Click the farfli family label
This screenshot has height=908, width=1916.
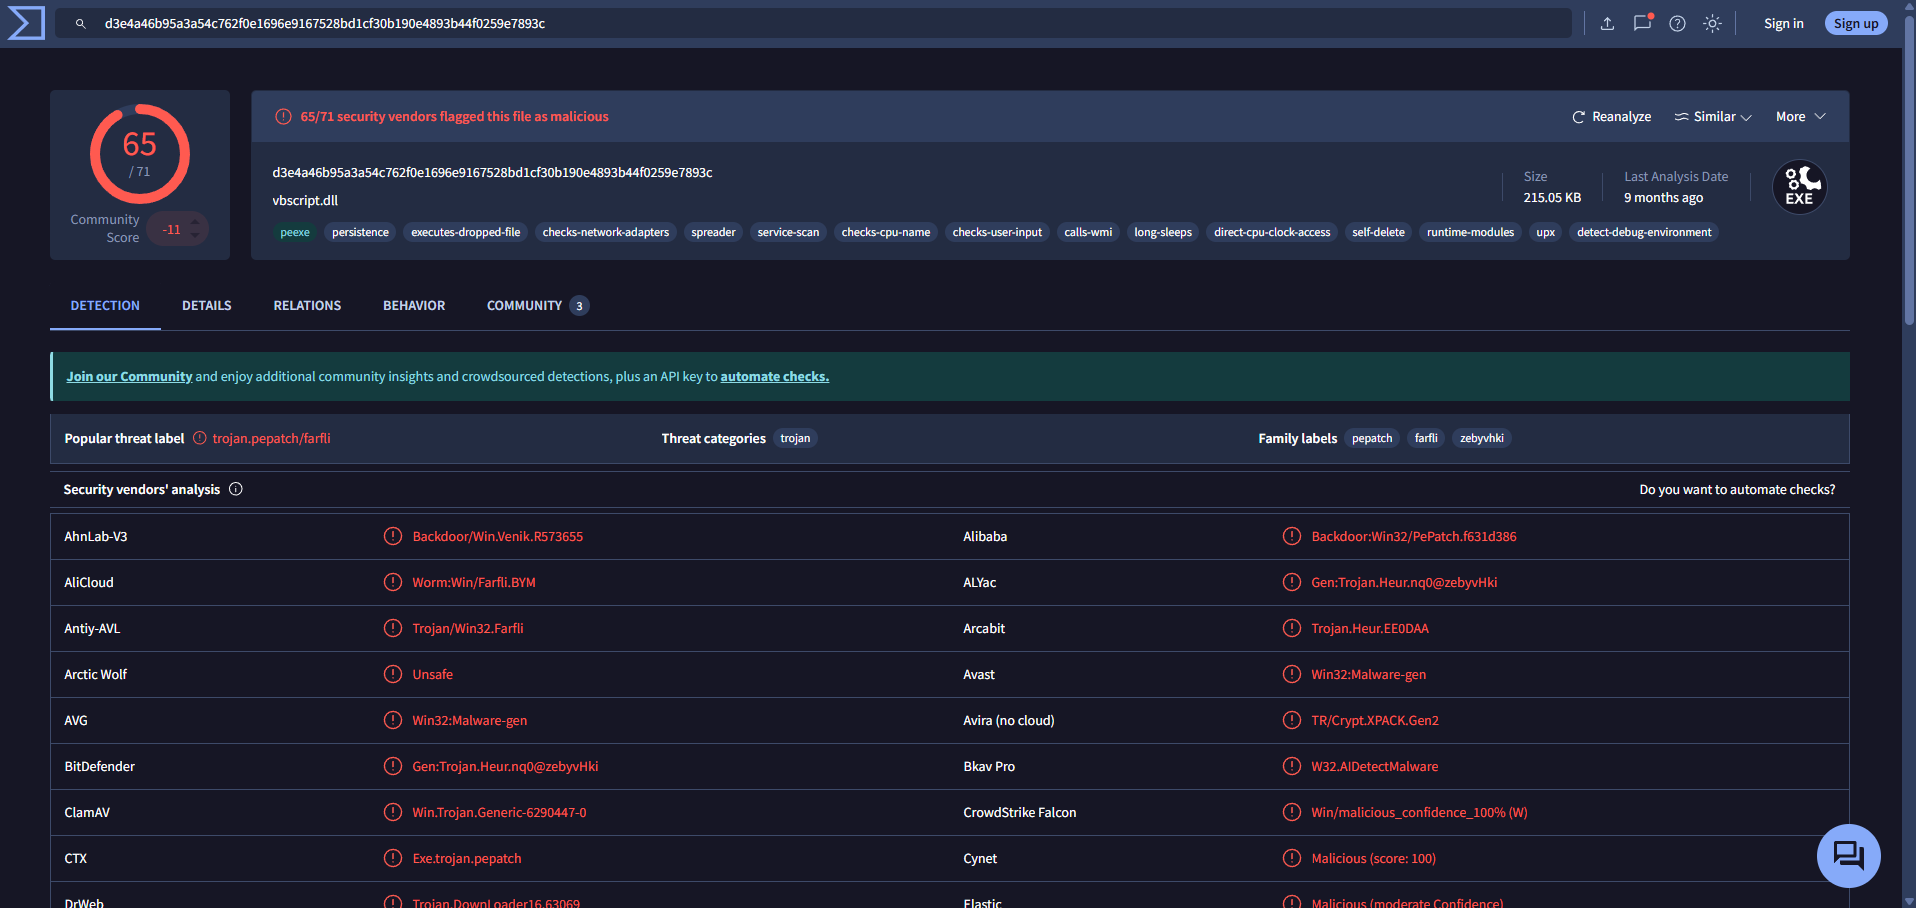pos(1426,438)
